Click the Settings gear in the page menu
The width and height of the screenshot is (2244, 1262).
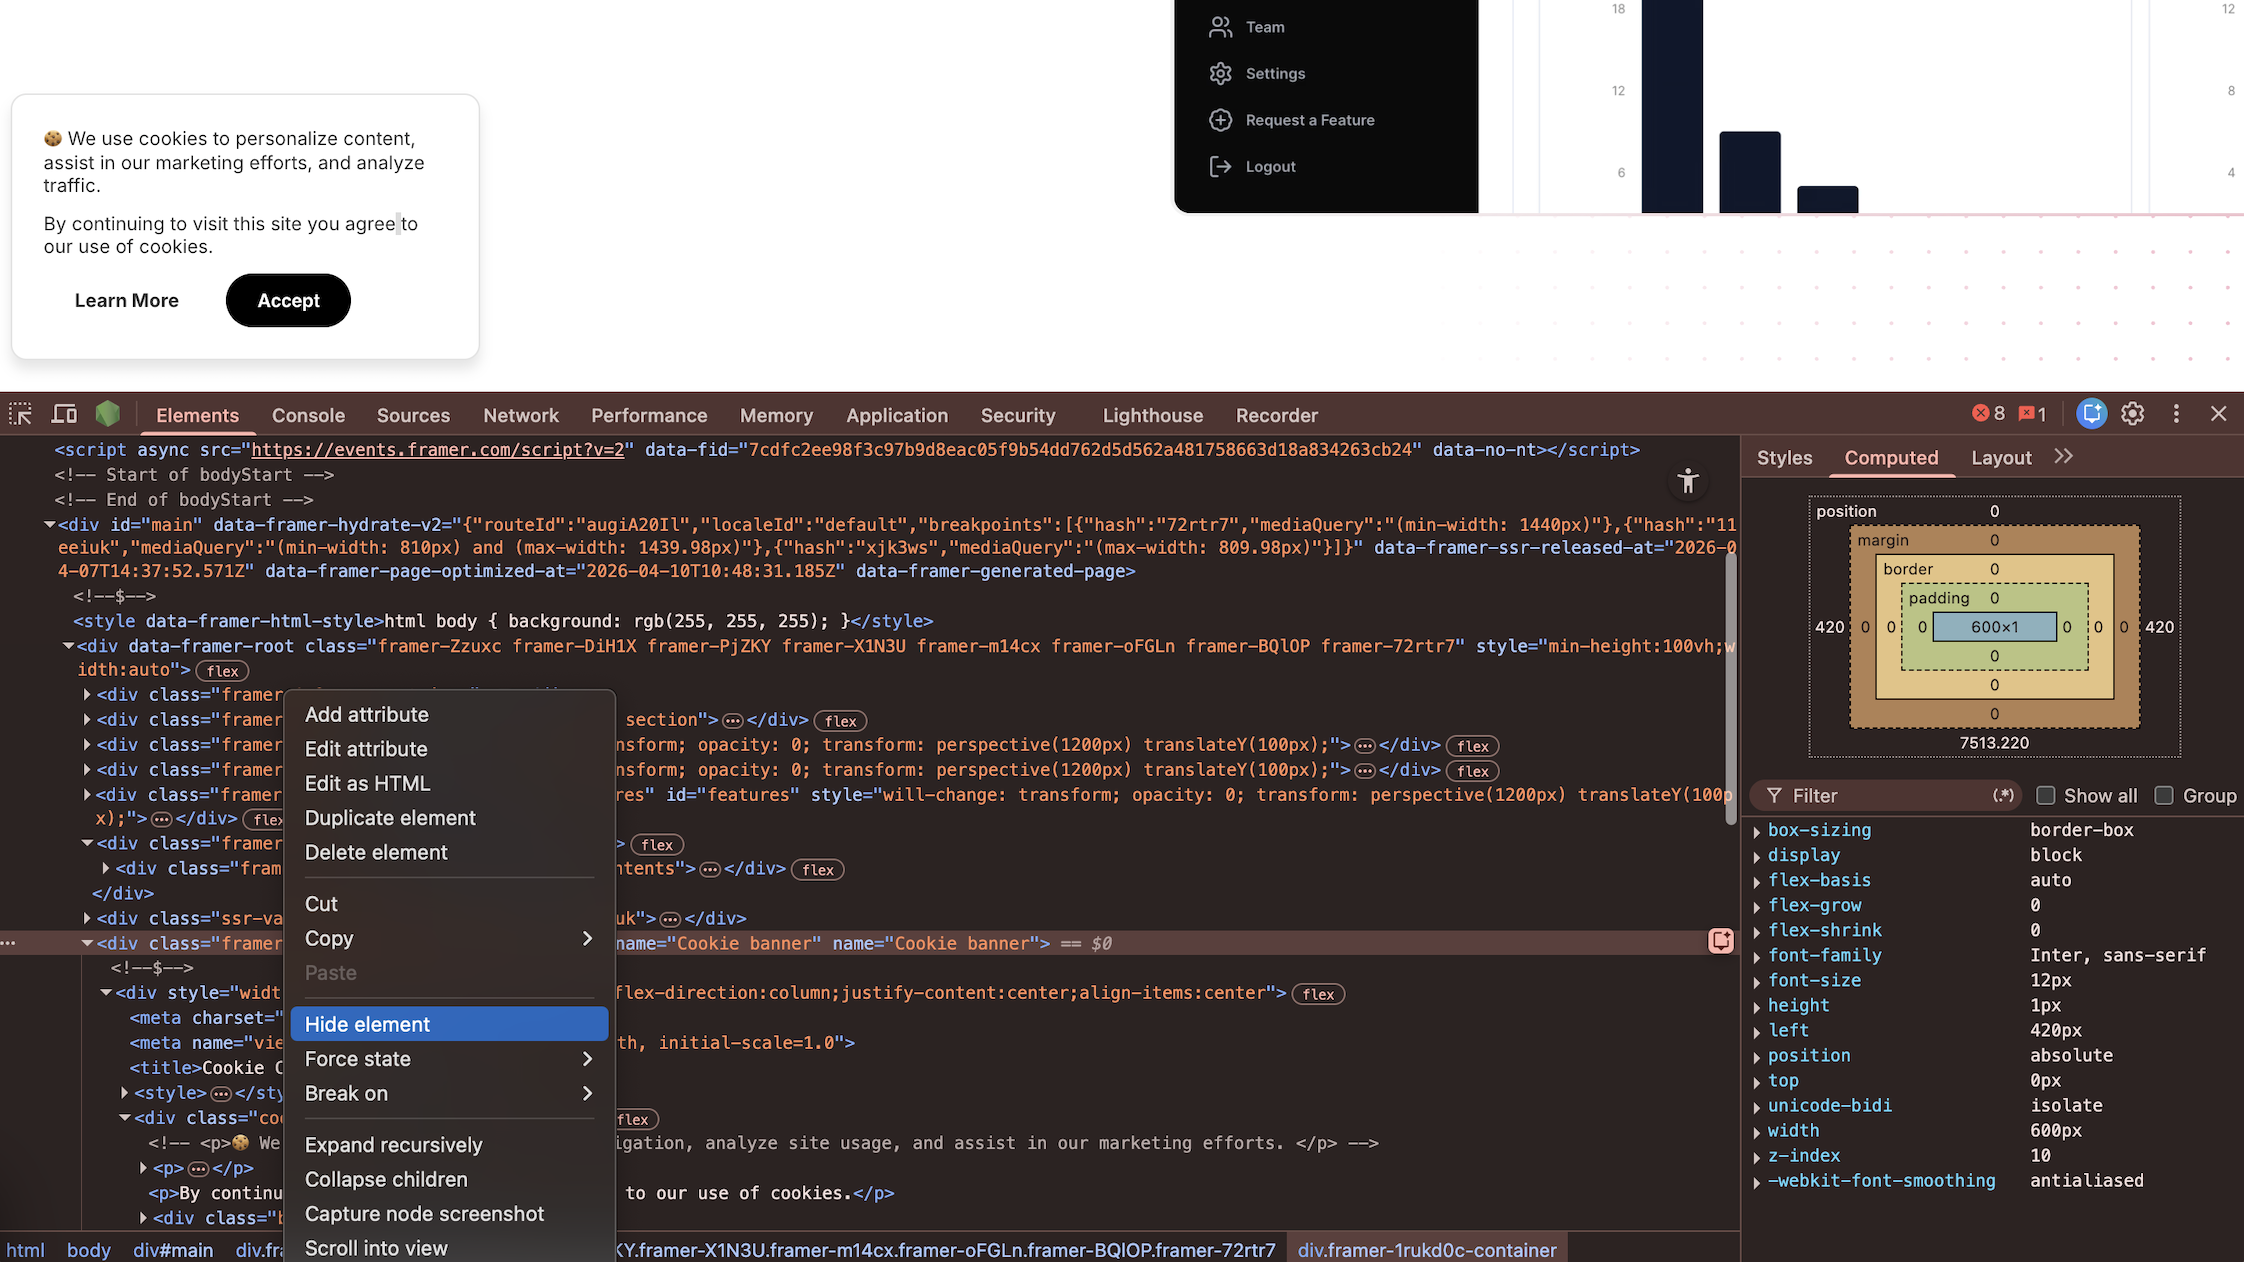[x=1221, y=73]
